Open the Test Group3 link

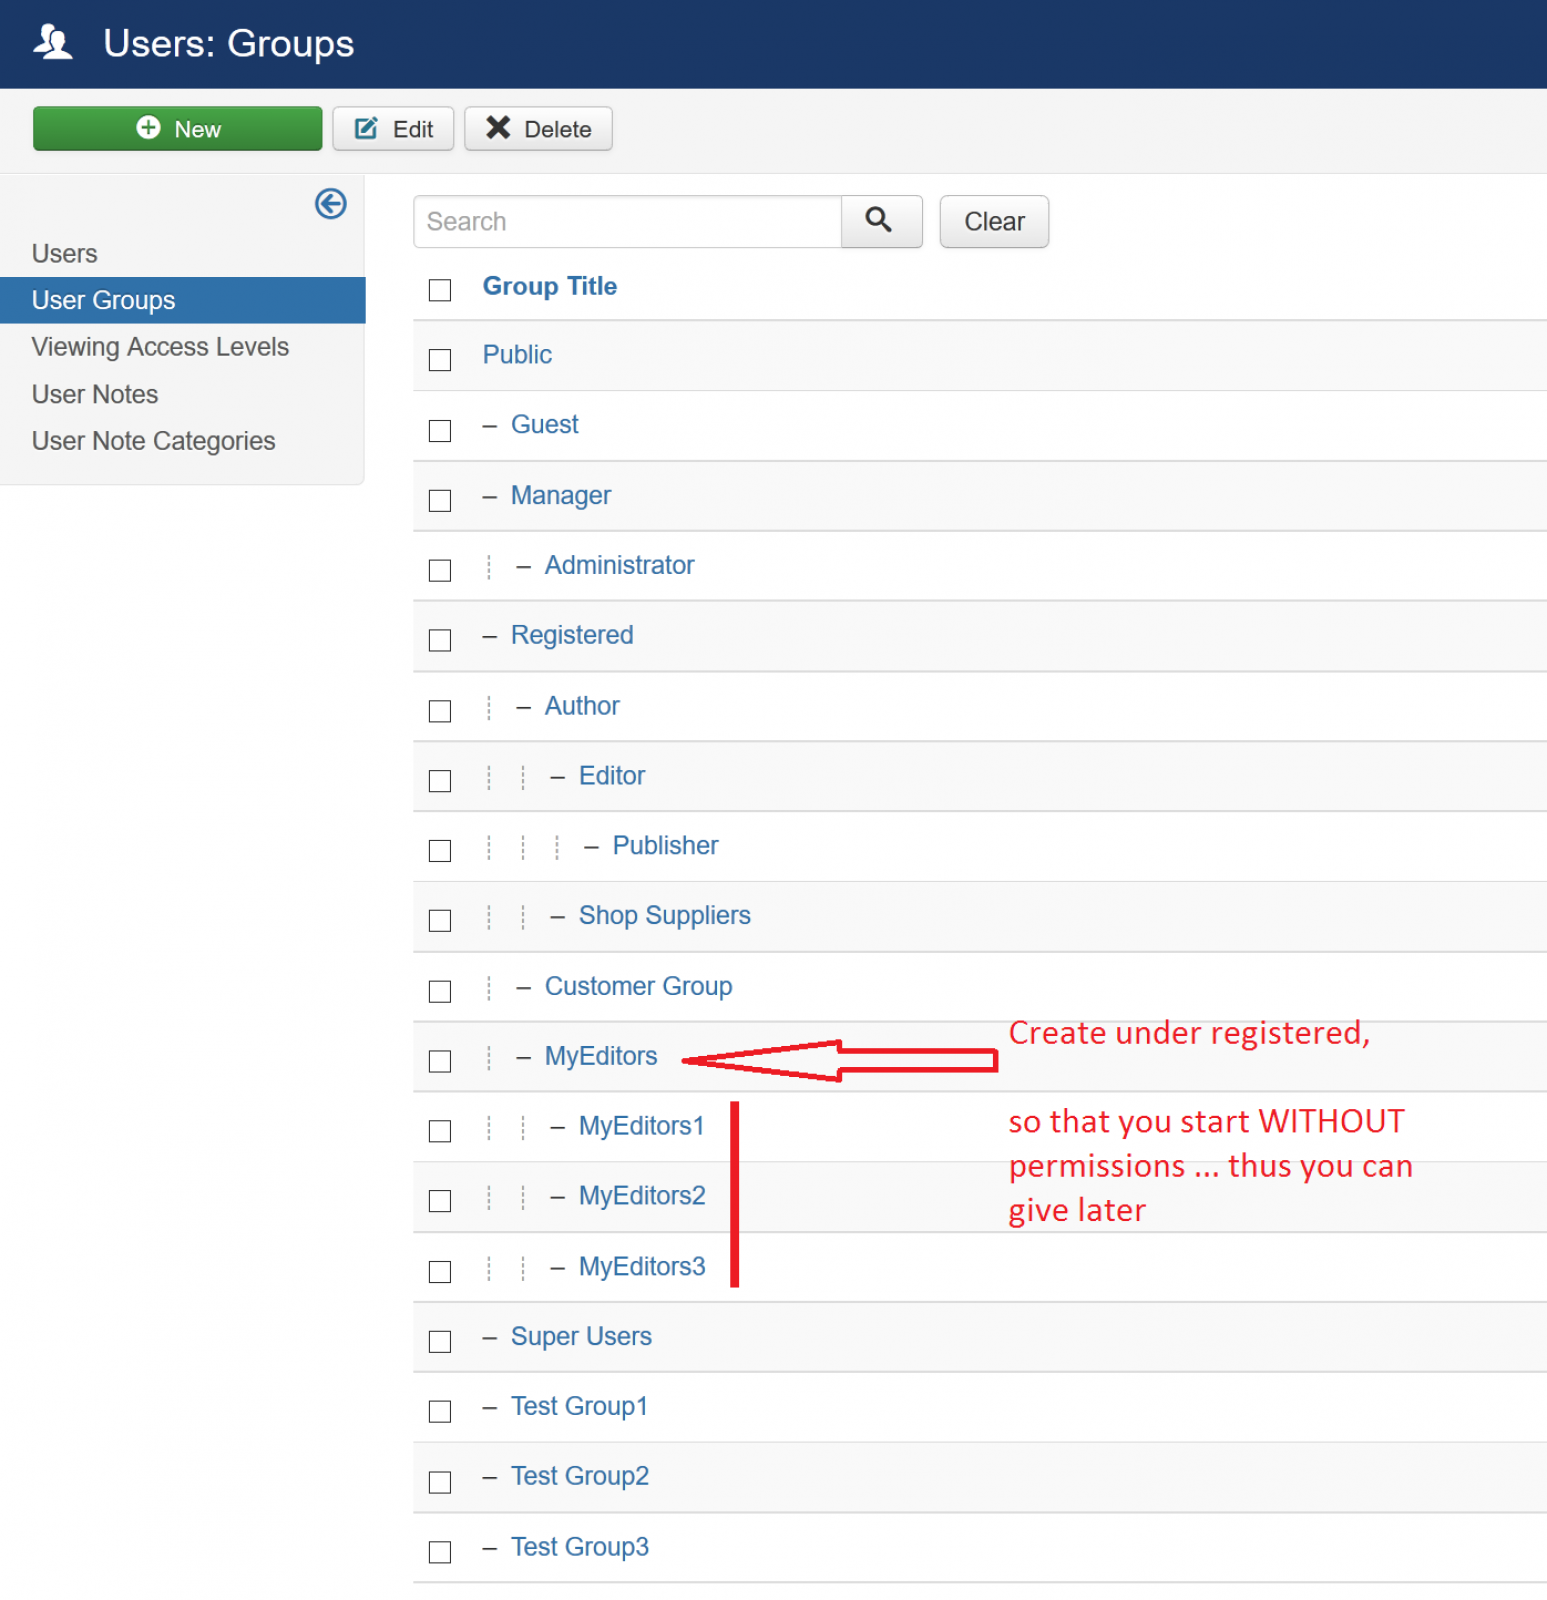coord(580,1547)
